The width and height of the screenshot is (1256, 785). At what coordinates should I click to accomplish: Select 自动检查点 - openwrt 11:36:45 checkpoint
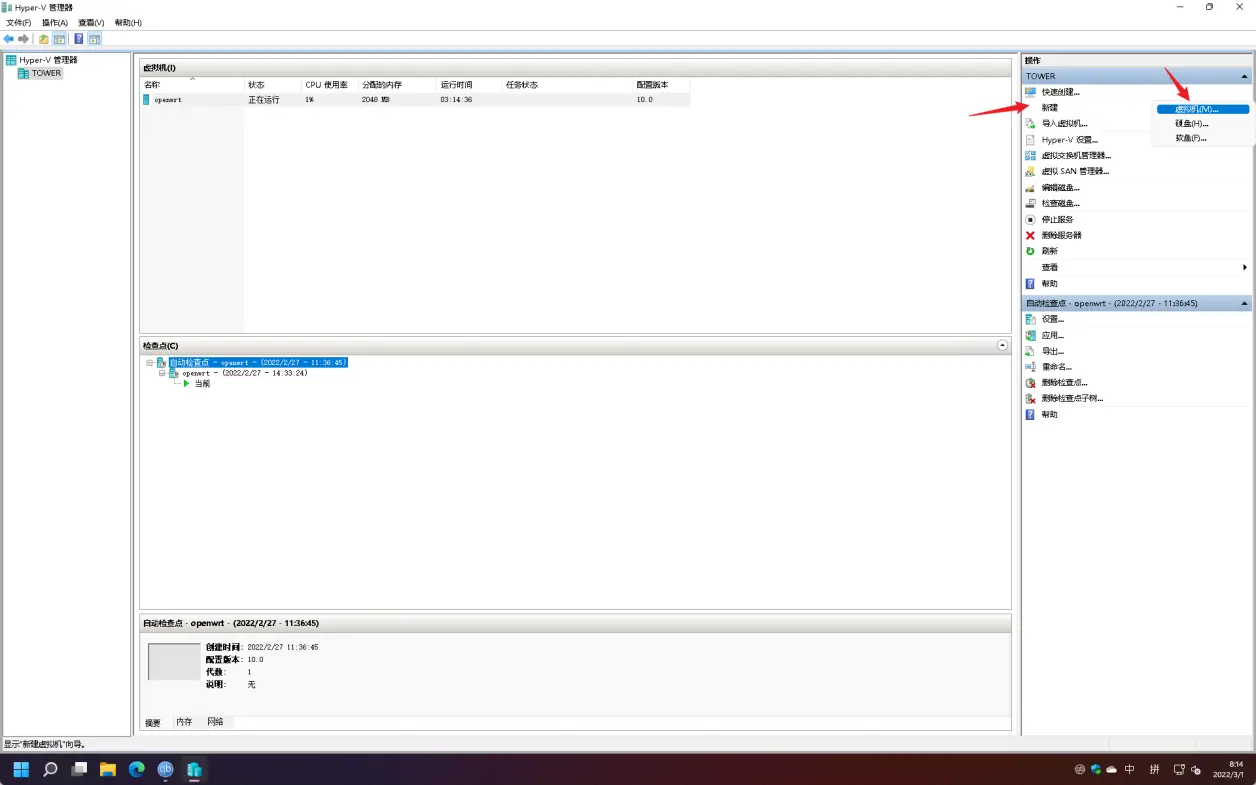tap(257, 362)
